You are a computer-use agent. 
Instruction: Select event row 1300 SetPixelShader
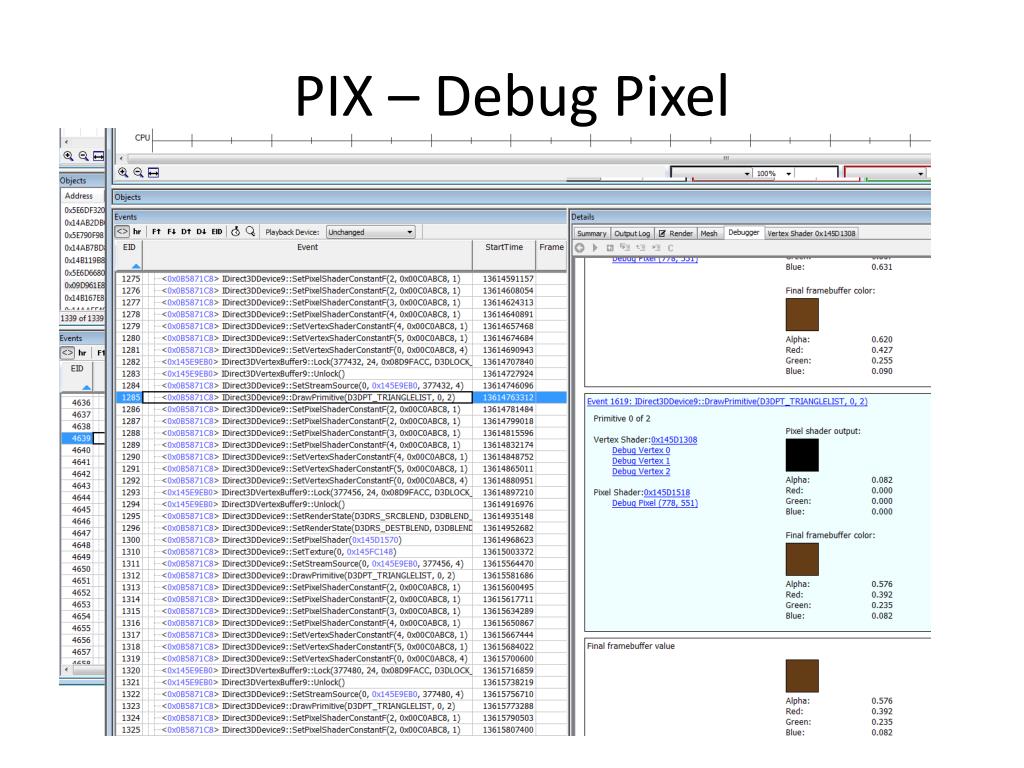pyautogui.click(x=341, y=540)
